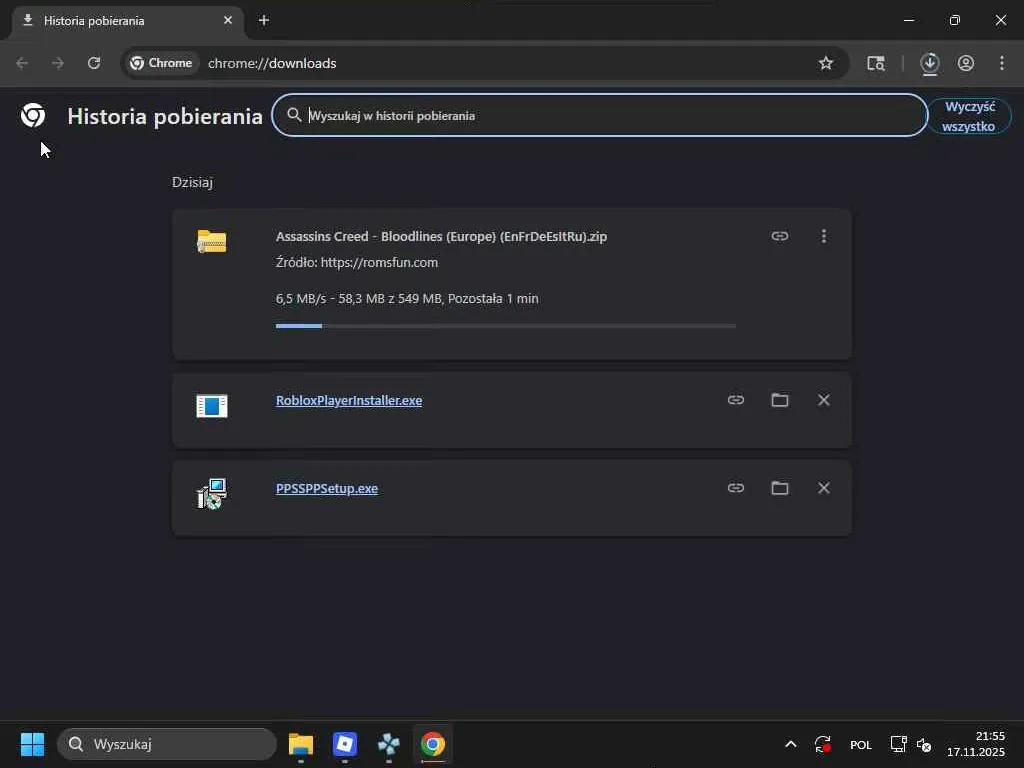Screen dimensions: 1024x768
Task: Bookmark this page with the star icon
Action: [825, 63]
